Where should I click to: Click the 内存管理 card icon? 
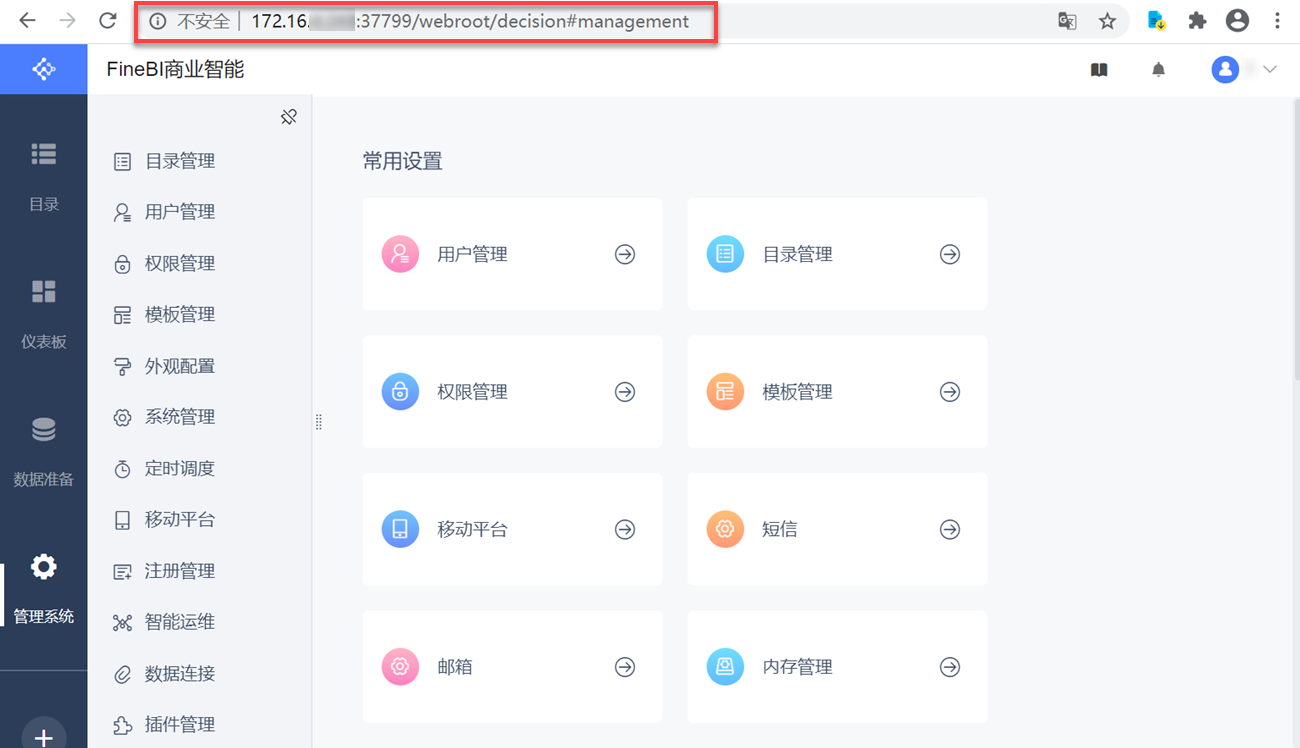coord(725,666)
